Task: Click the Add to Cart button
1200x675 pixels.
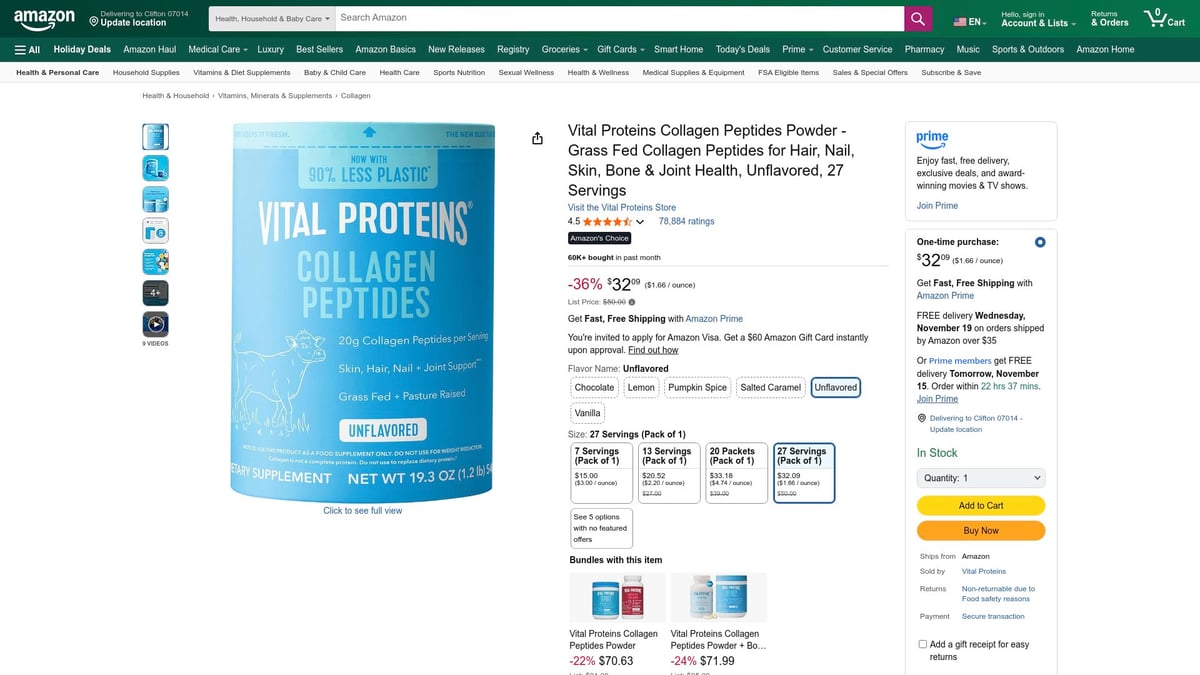Action: tap(980, 506)
